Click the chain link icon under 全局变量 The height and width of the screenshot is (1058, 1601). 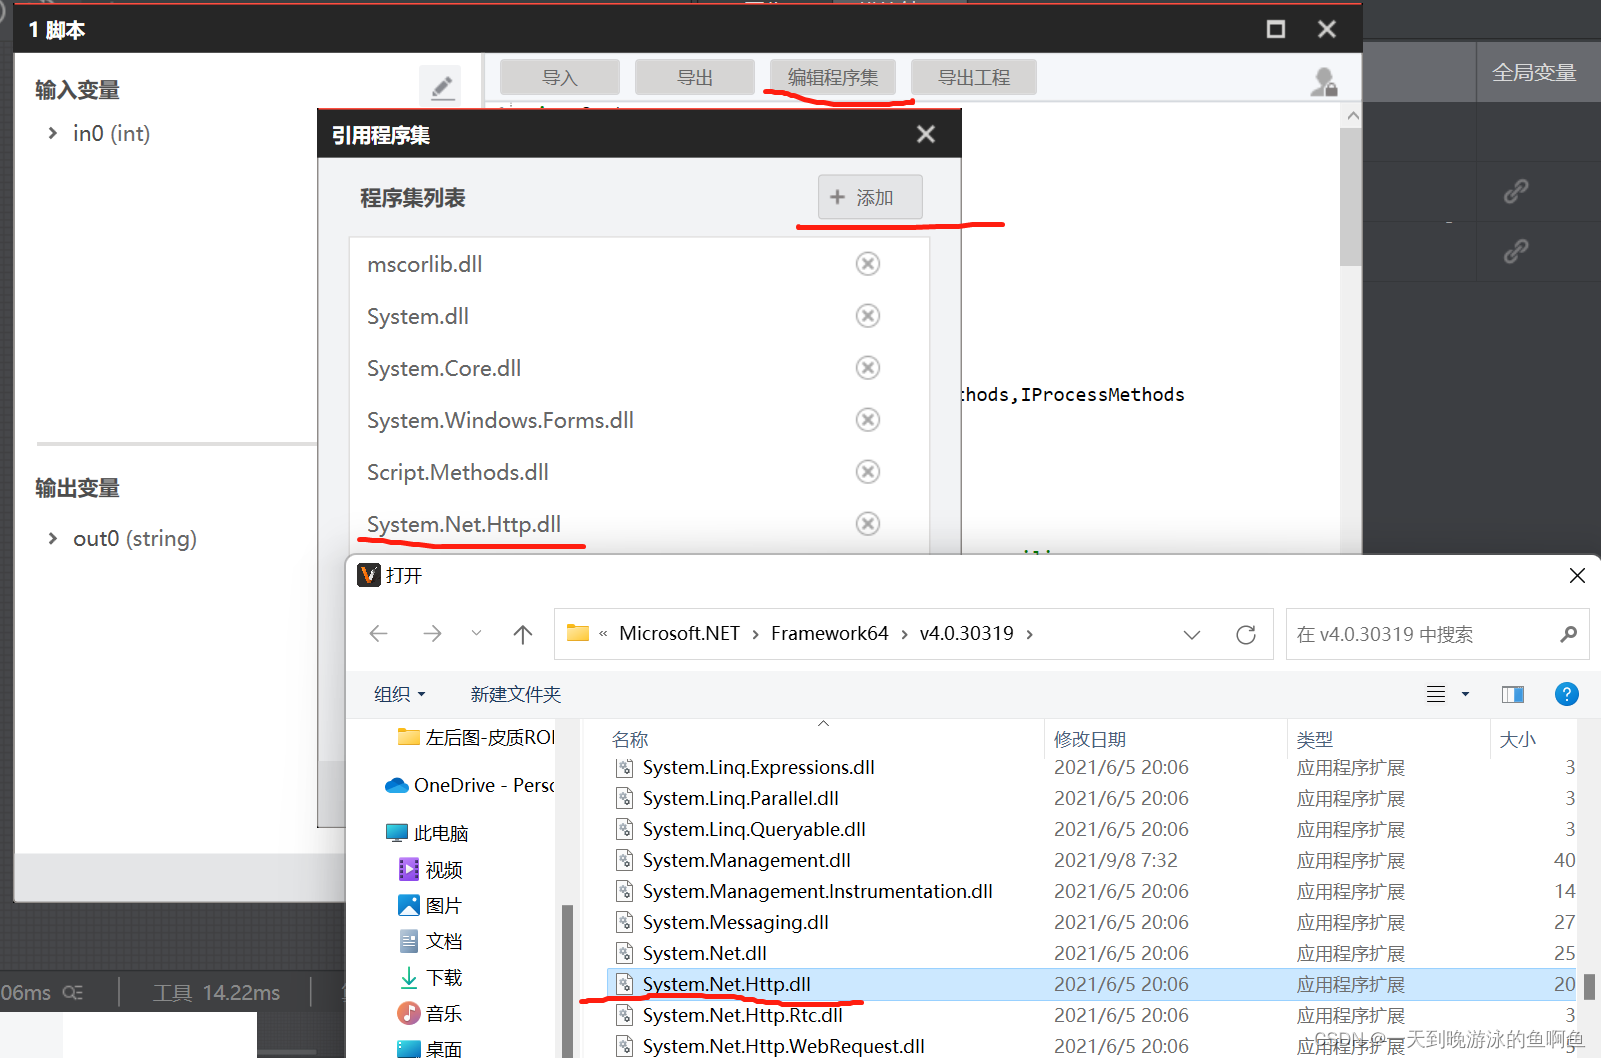coord(1516,191)
